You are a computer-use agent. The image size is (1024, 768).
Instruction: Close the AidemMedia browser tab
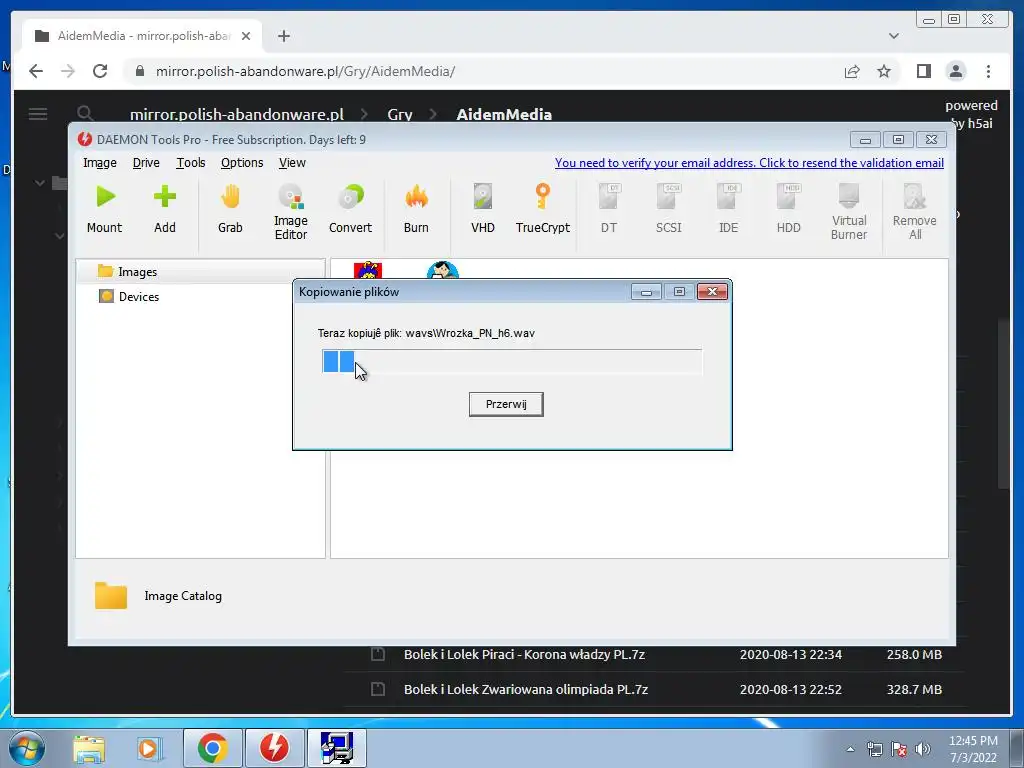pyautogui.click(x=246, y=36)
